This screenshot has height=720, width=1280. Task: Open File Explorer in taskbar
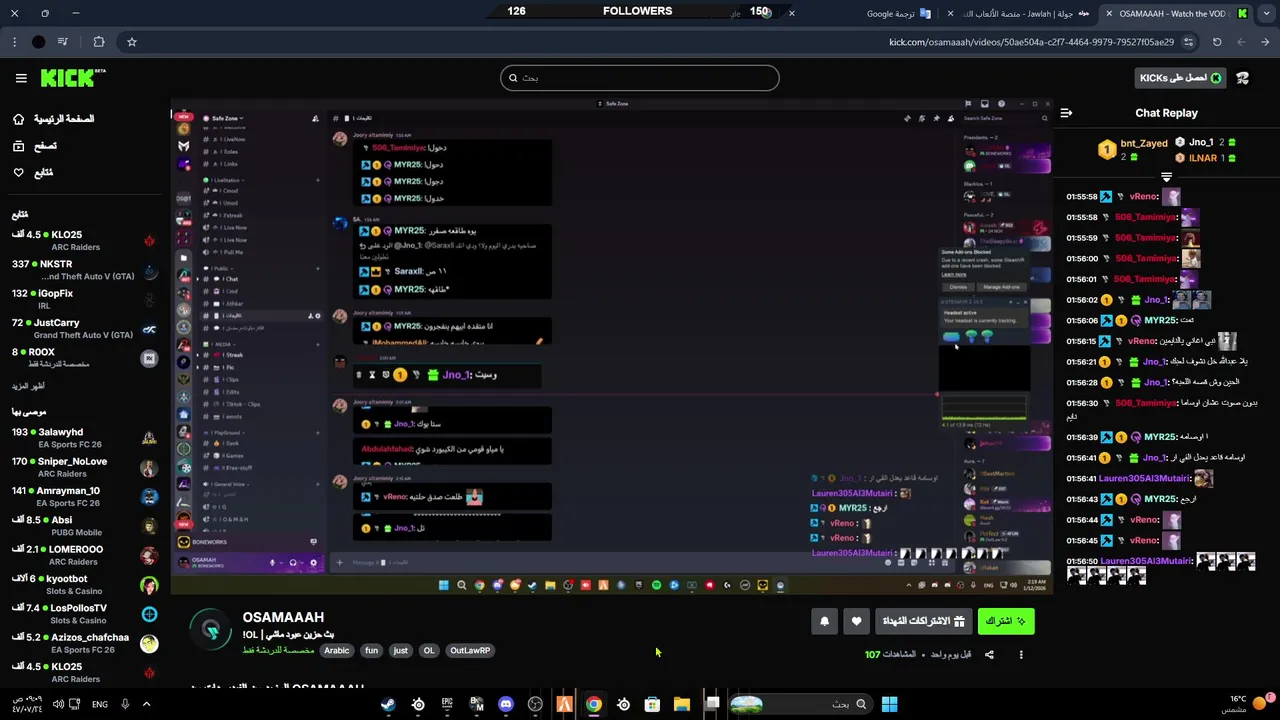click(x=682, y=704)
